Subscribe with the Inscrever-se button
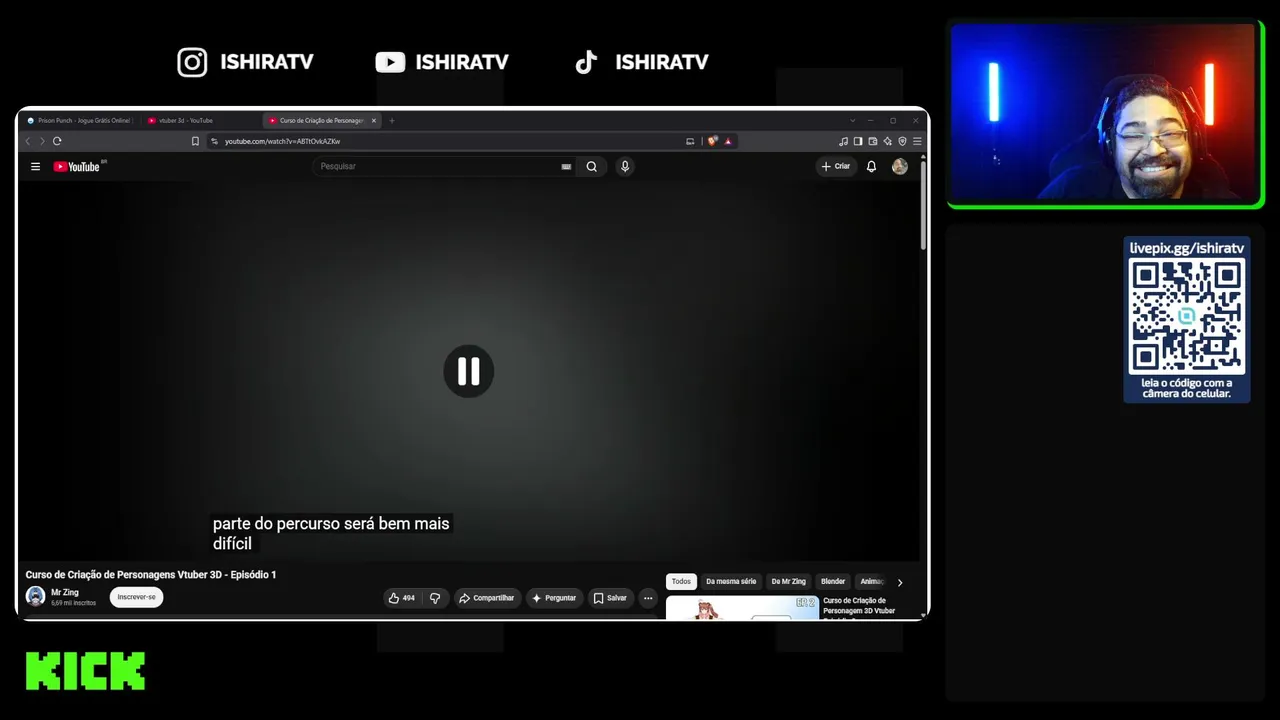 click(x=136, y=597)
